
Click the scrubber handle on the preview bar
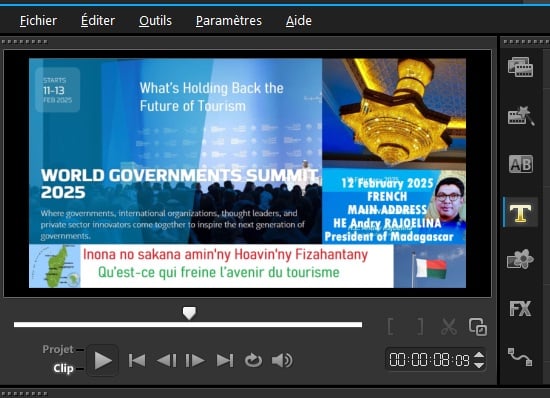pos(189,313)
